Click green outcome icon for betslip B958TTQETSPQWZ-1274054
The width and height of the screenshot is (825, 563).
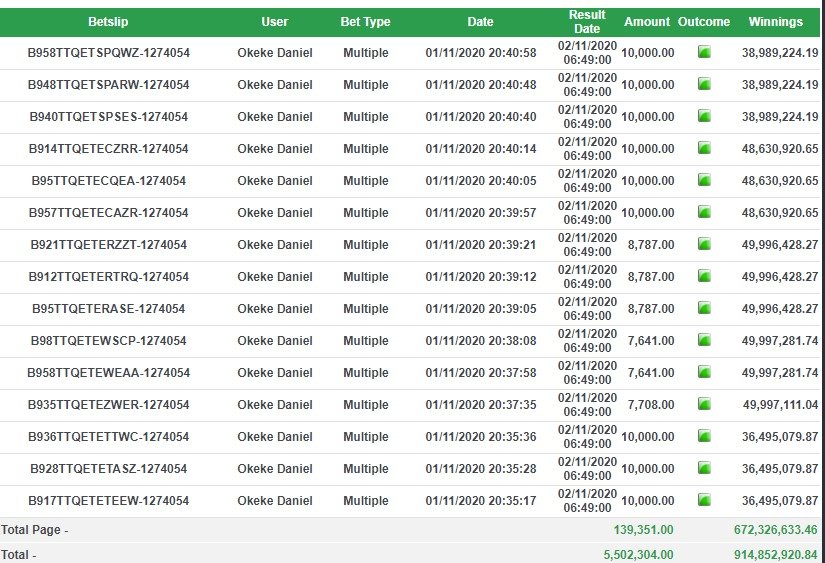704,52
